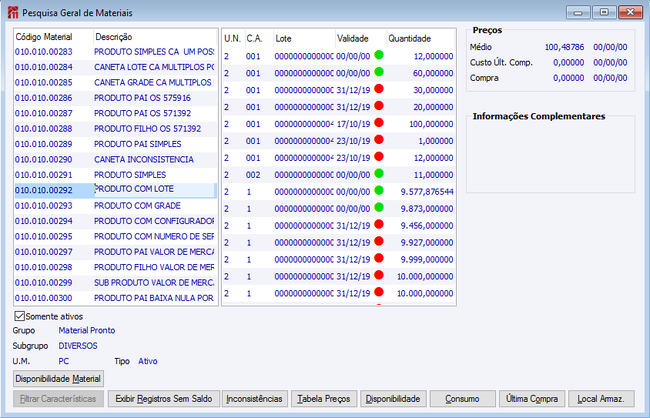Click the Disponibilidade button in bottom row
The width and height of the screenshot is (650, 418).
pos(393,399)
